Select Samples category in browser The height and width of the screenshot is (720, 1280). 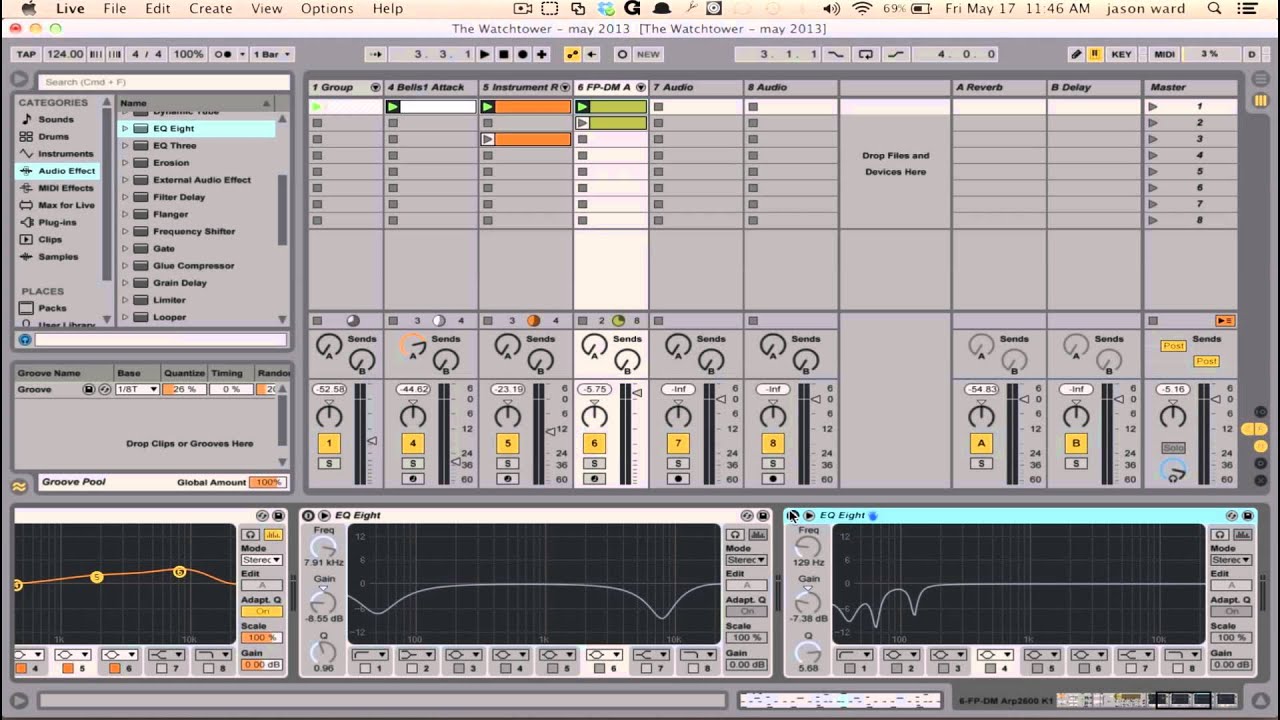58,256
